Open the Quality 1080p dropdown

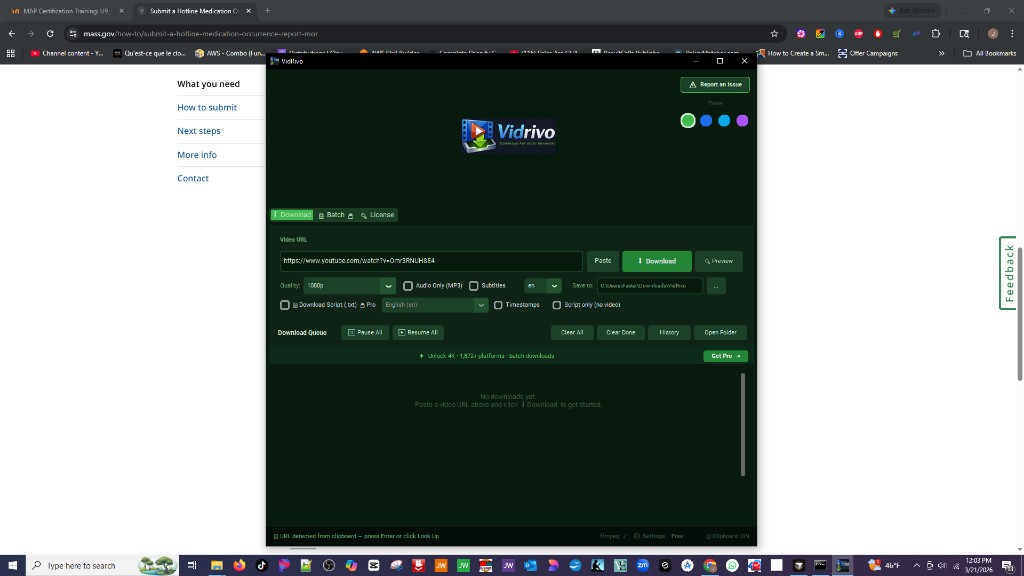click(x=349, y=286)
